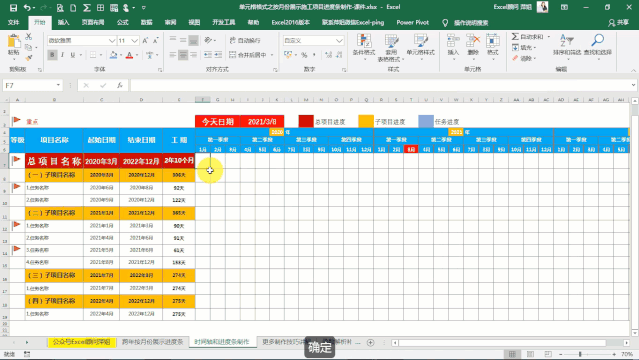Click the Orientation text angle icon

coord(208,40)
